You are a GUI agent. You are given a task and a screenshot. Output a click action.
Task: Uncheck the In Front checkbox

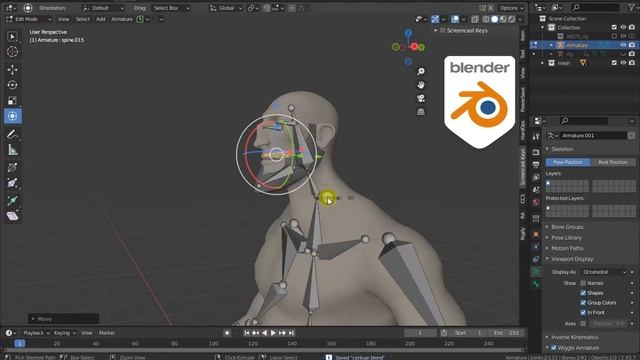coord(583,312)
